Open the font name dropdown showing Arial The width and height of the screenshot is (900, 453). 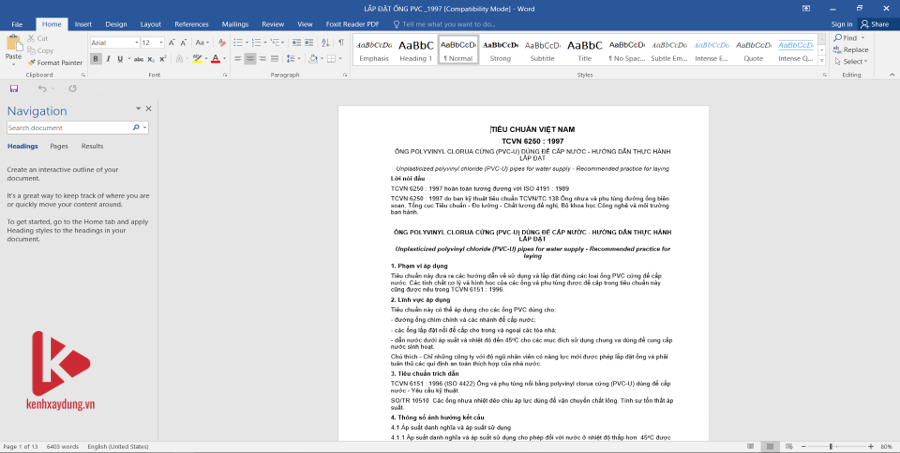point(112,43)
